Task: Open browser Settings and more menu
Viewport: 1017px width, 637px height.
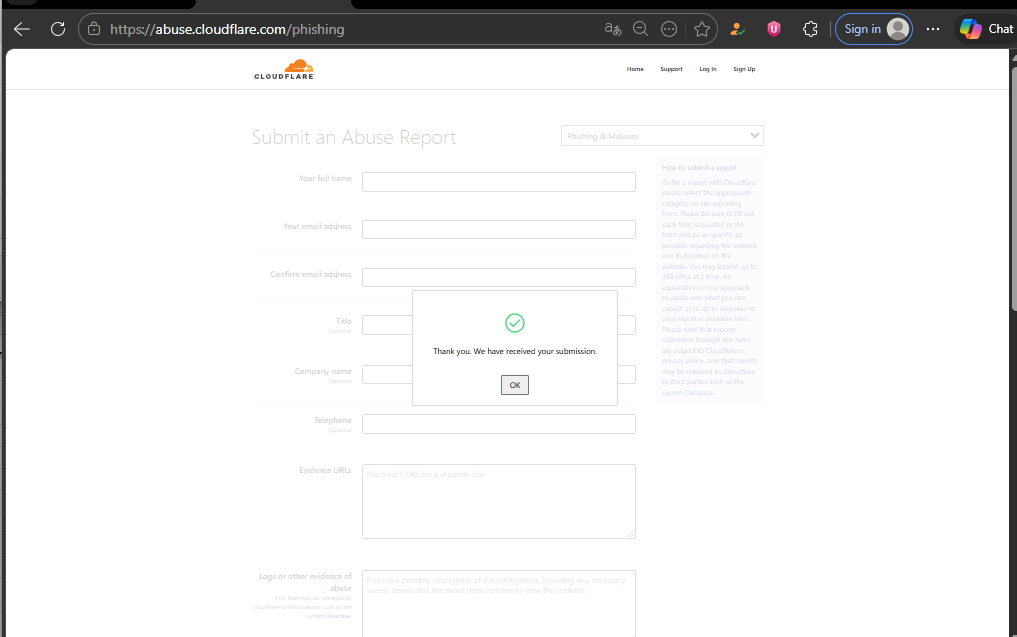Action: [x=933, y=29]
